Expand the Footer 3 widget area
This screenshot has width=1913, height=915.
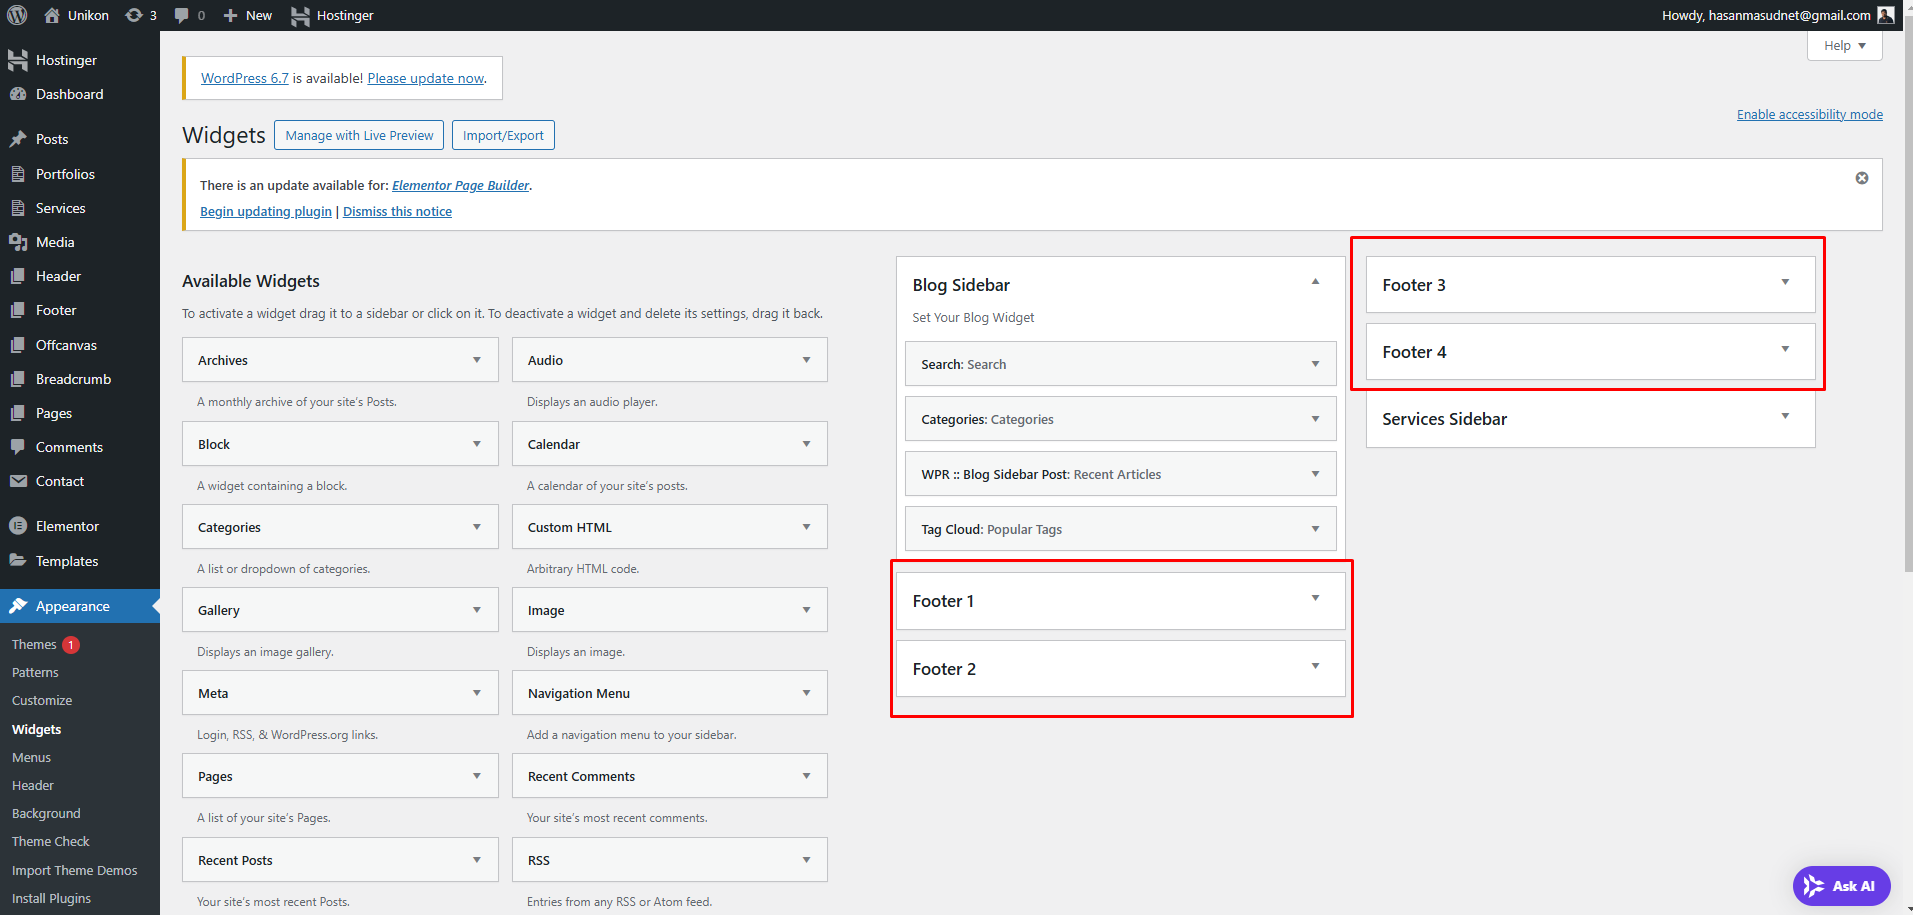tap(1785, 282)
